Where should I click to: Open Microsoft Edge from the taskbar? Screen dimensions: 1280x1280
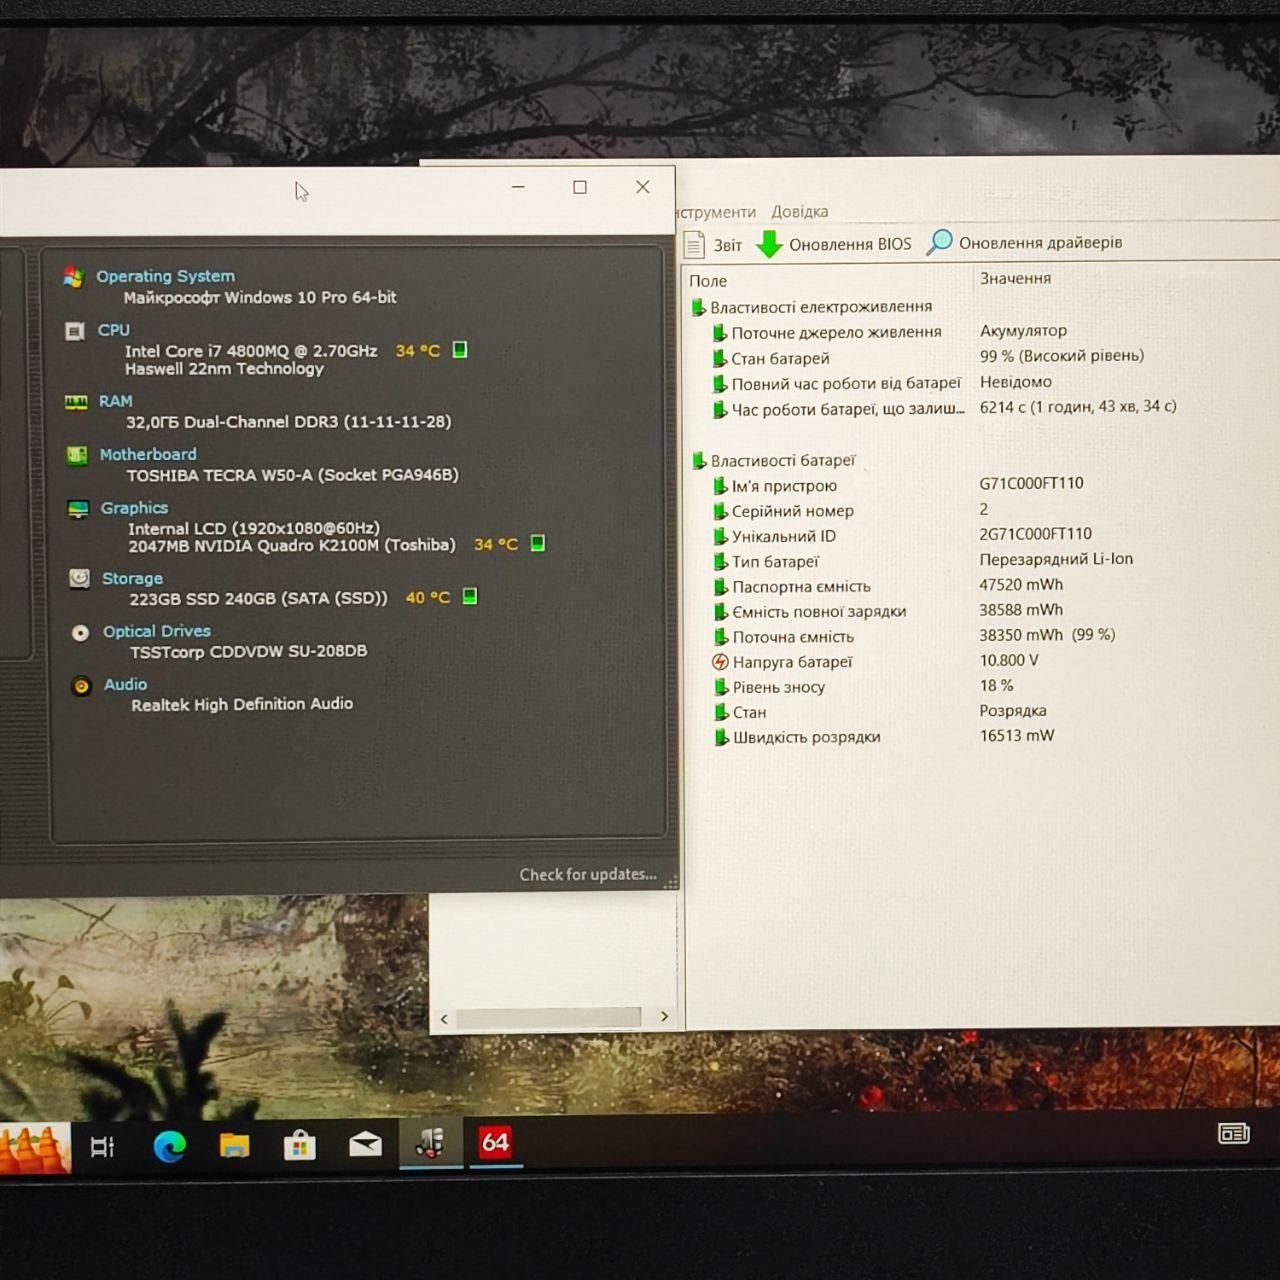[x=169, y=1146]
